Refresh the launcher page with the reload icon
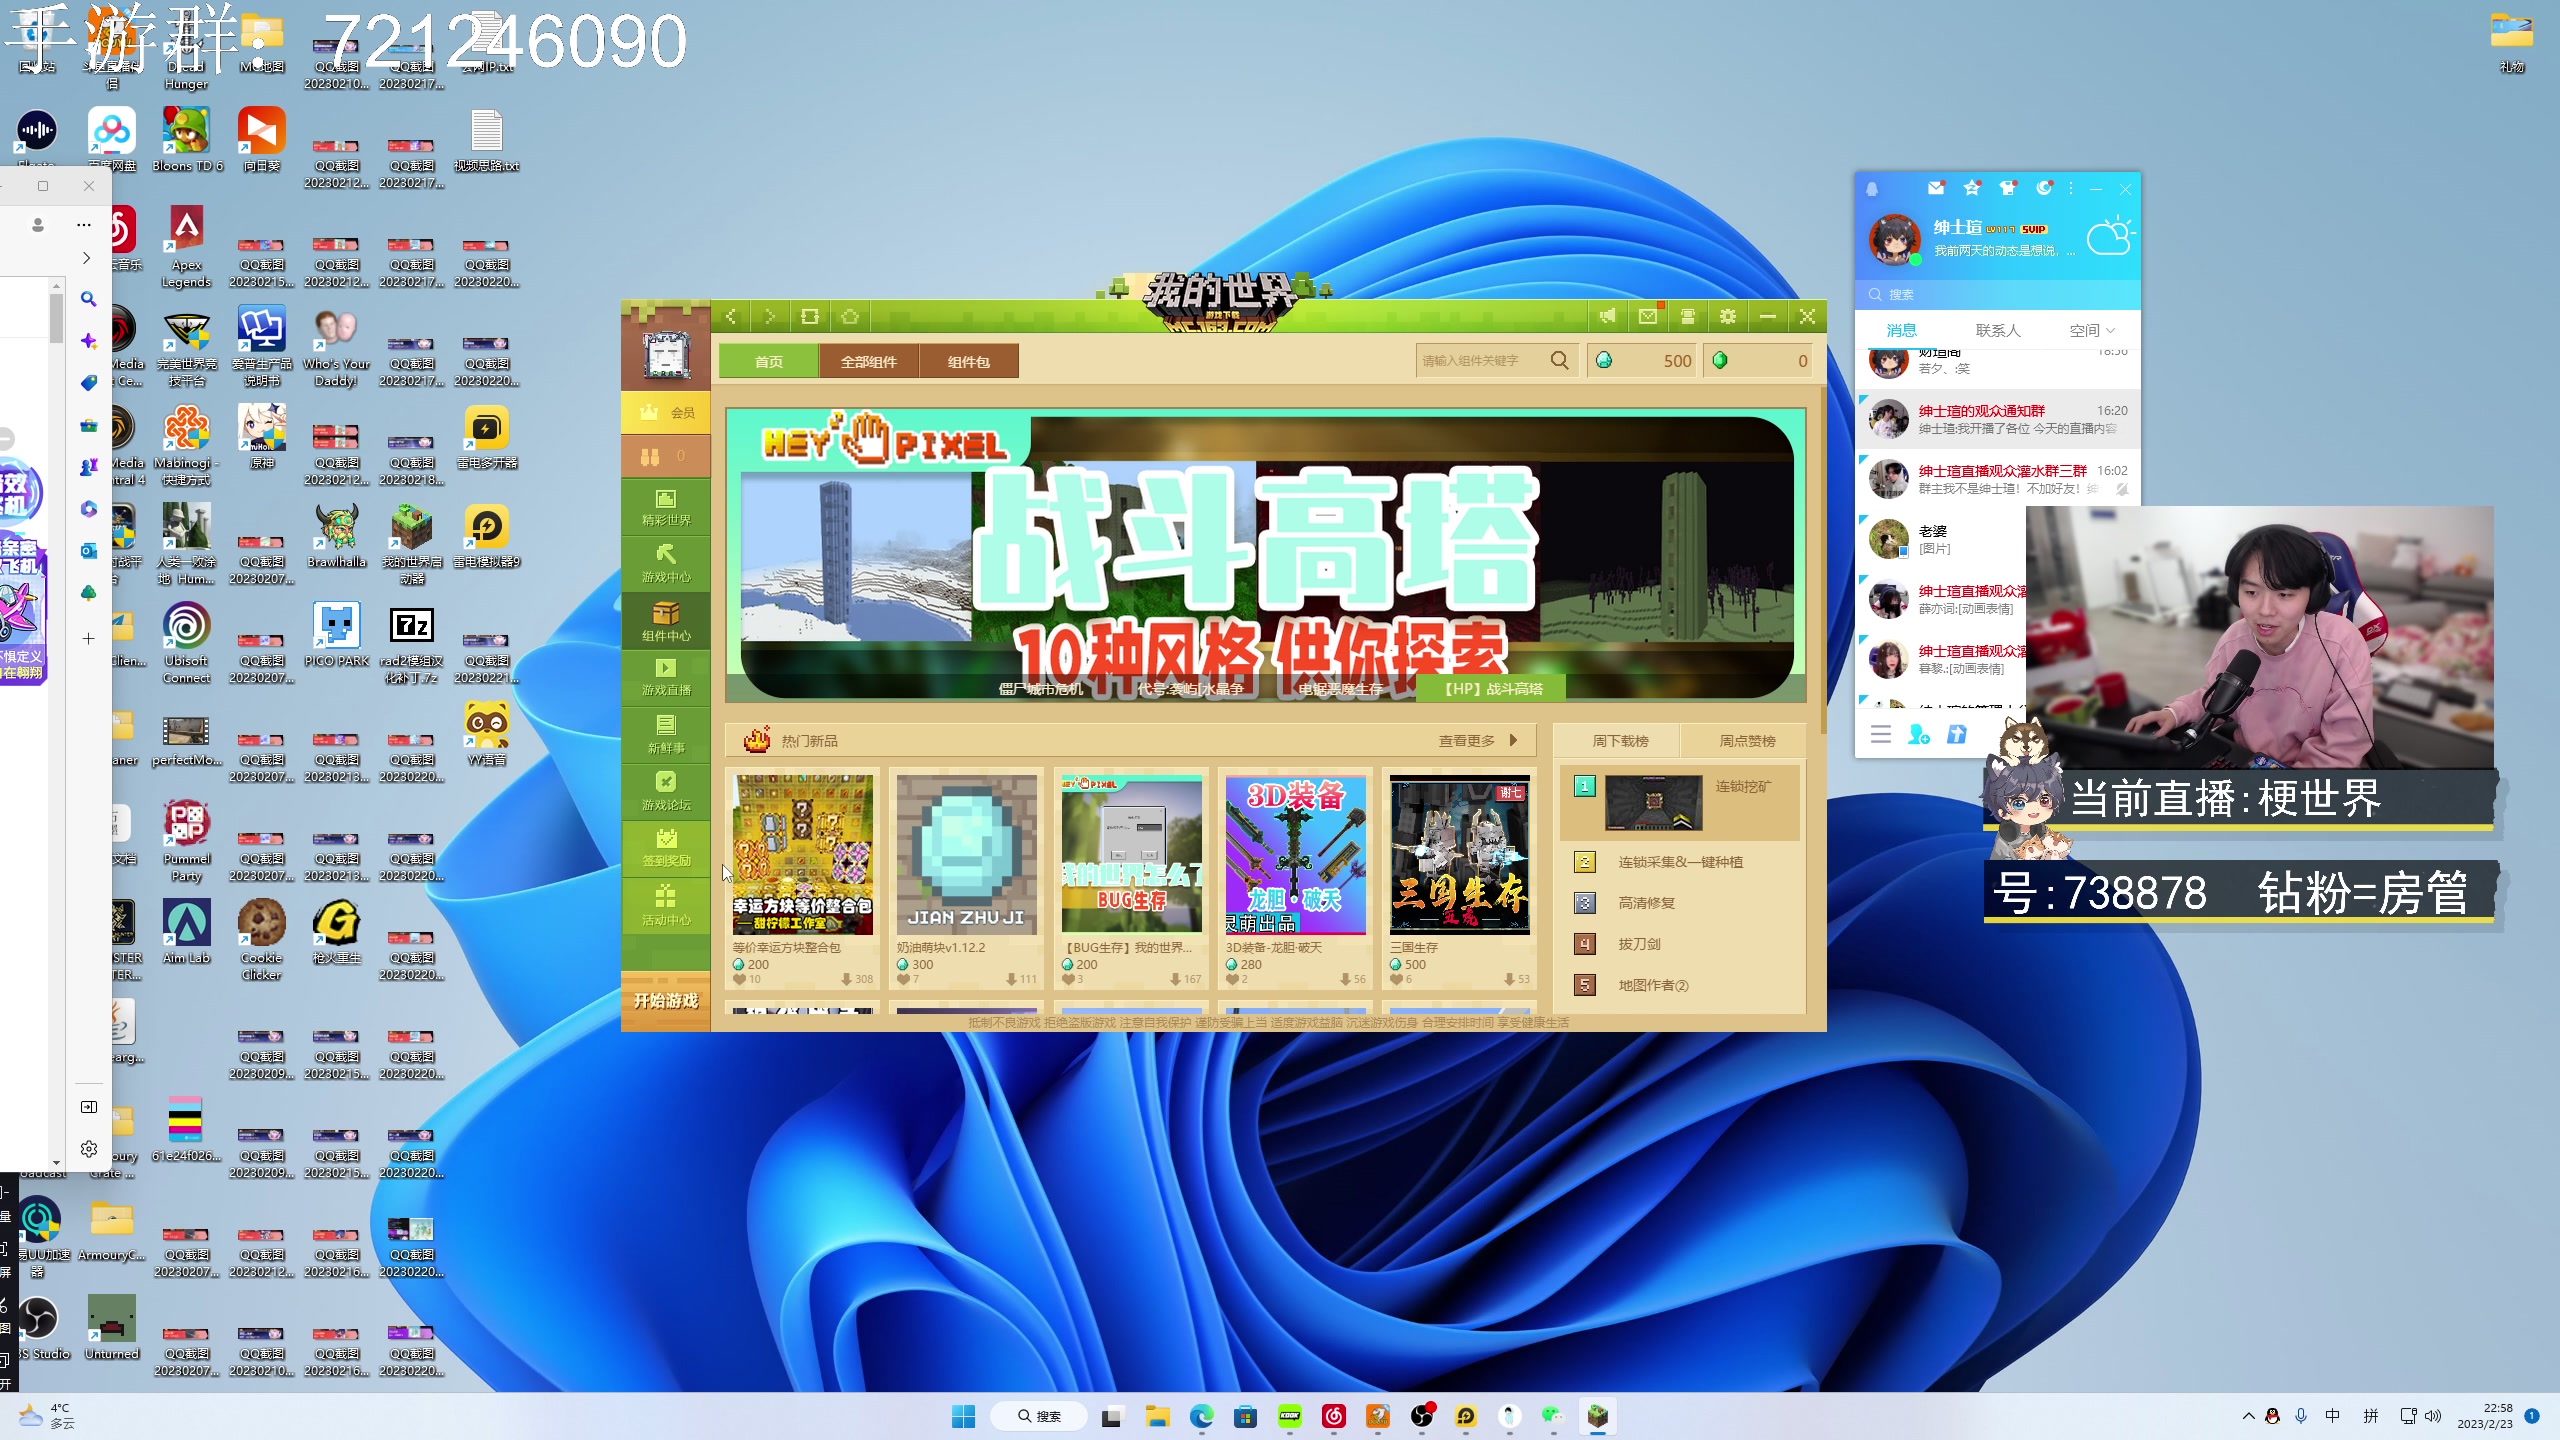 810,316
